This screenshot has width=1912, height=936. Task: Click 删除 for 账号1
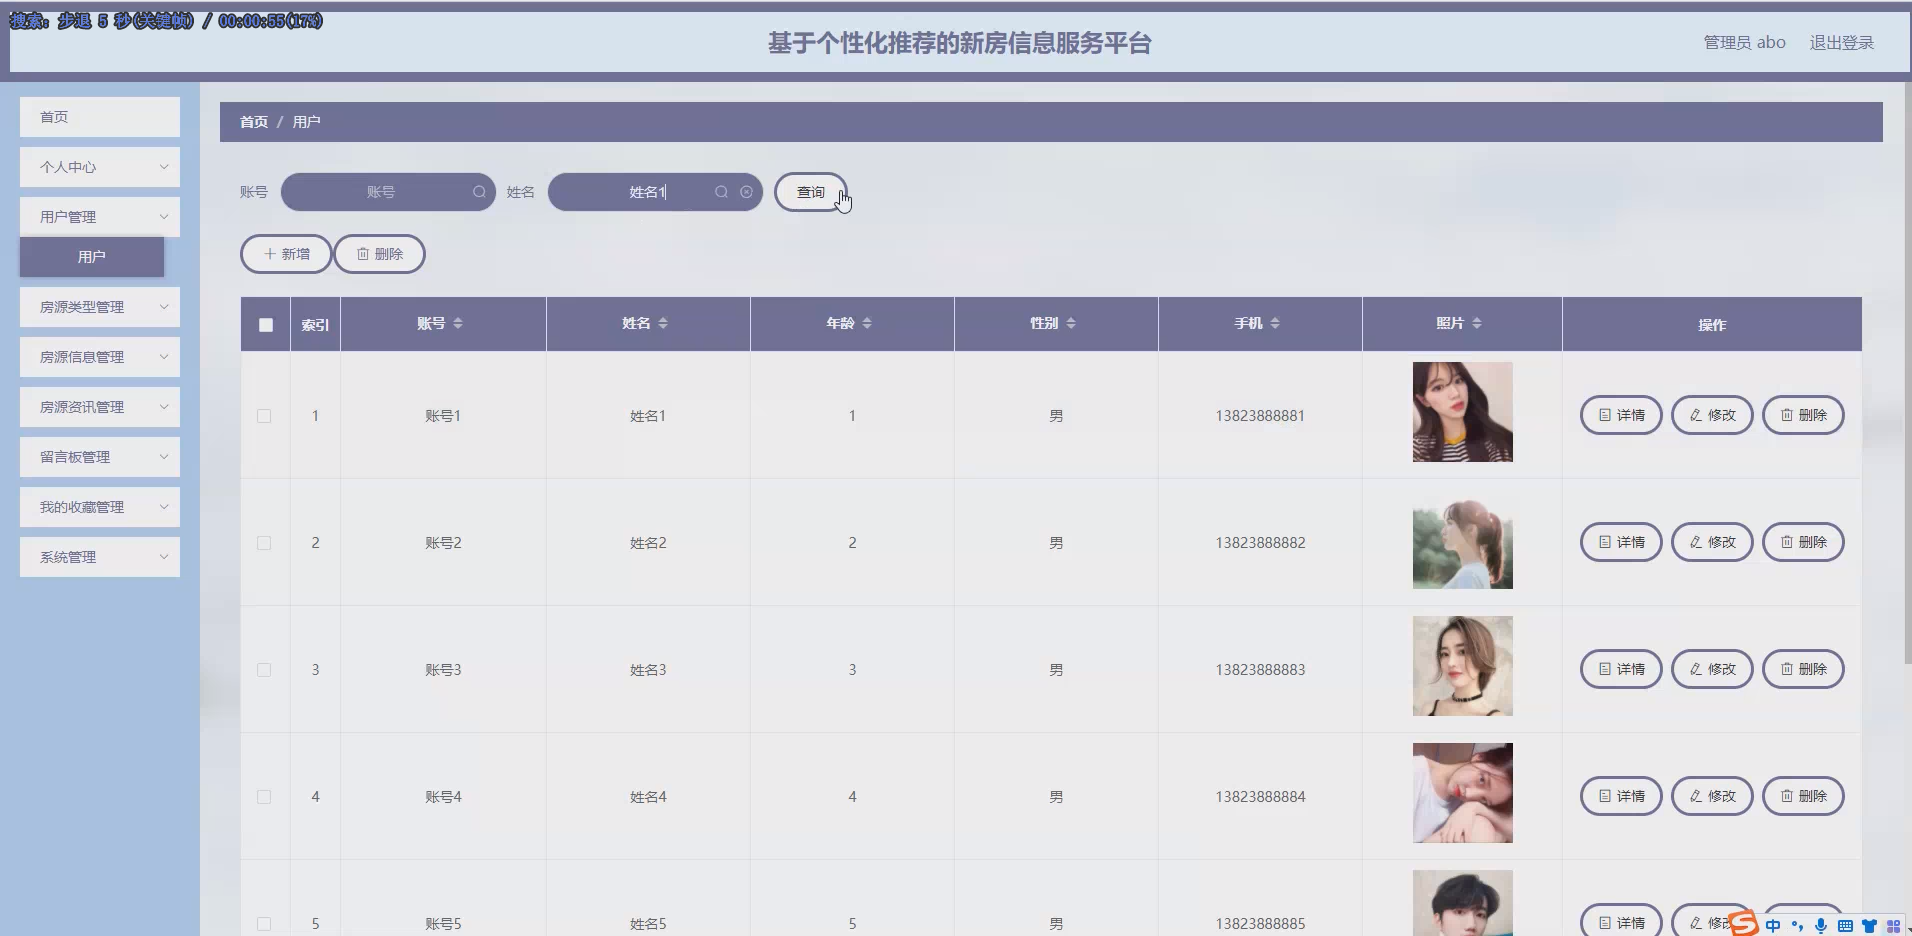[x=1803, y=415]
